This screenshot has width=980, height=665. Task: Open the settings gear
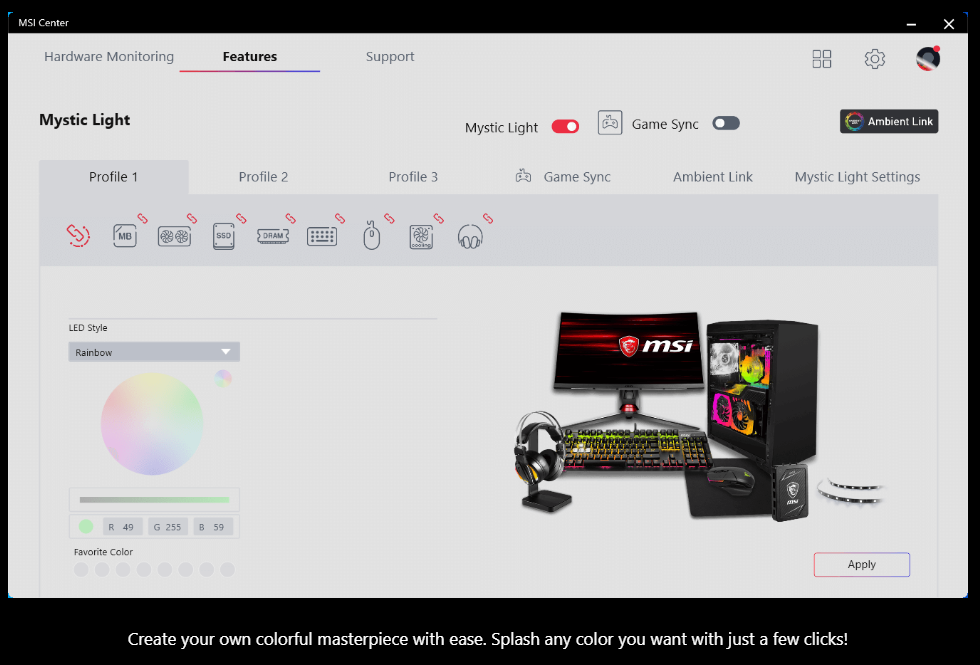tap(875, 59)
